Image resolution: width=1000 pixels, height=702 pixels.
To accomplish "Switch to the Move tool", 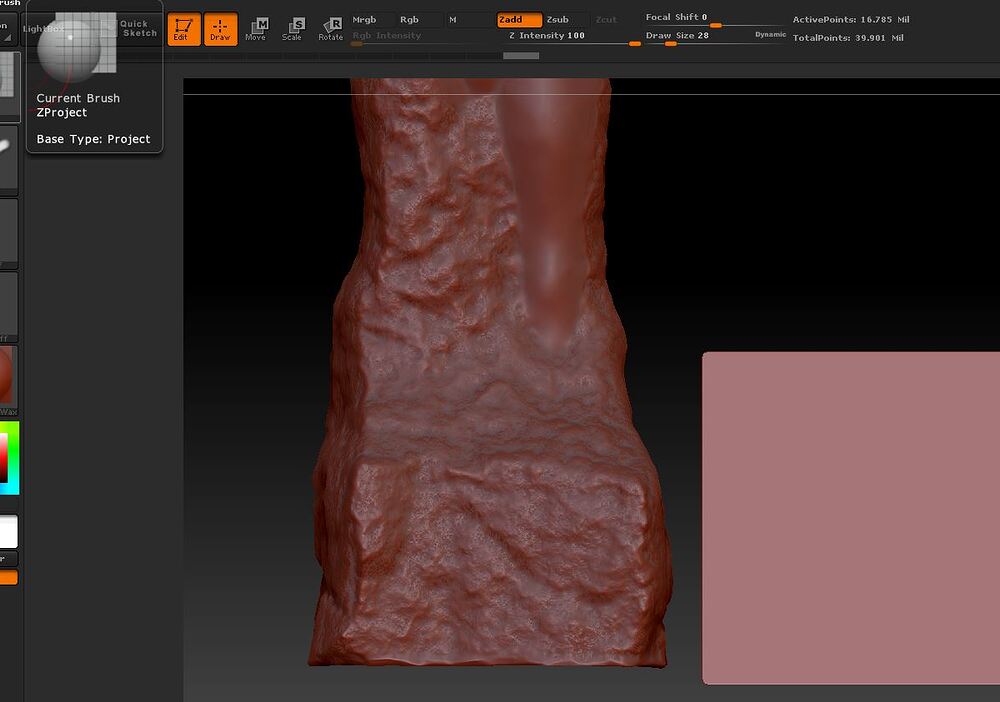I will (256, 29).
